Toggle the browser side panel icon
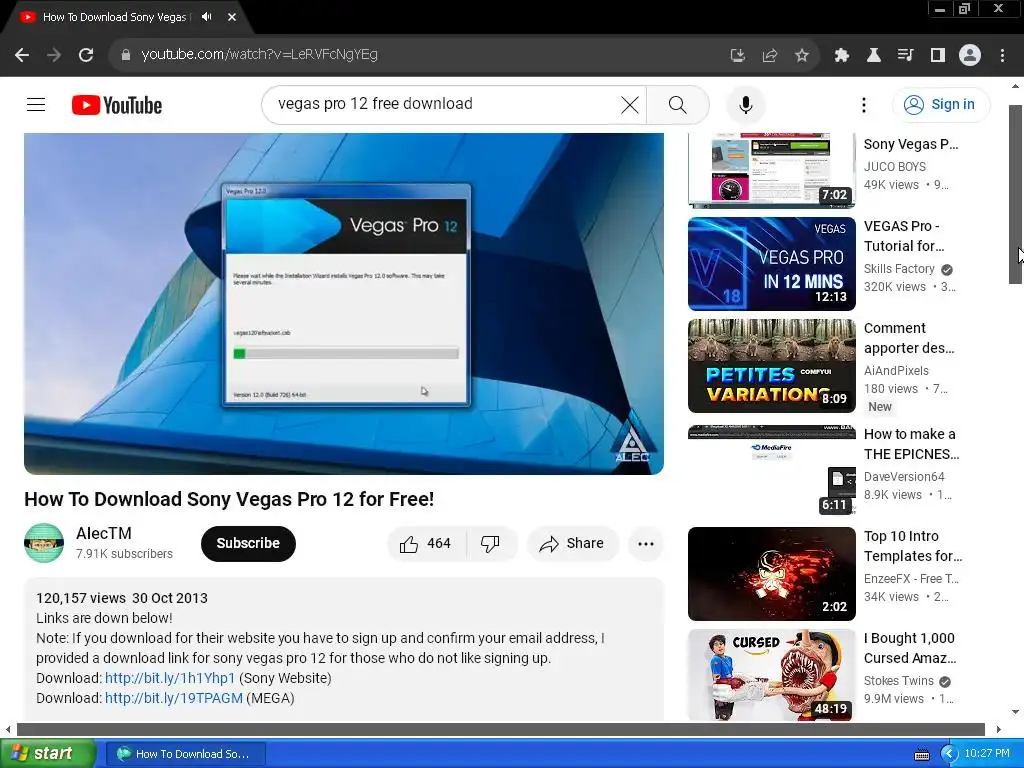The width and height of the screenshot is (1024, 768). 938,56
